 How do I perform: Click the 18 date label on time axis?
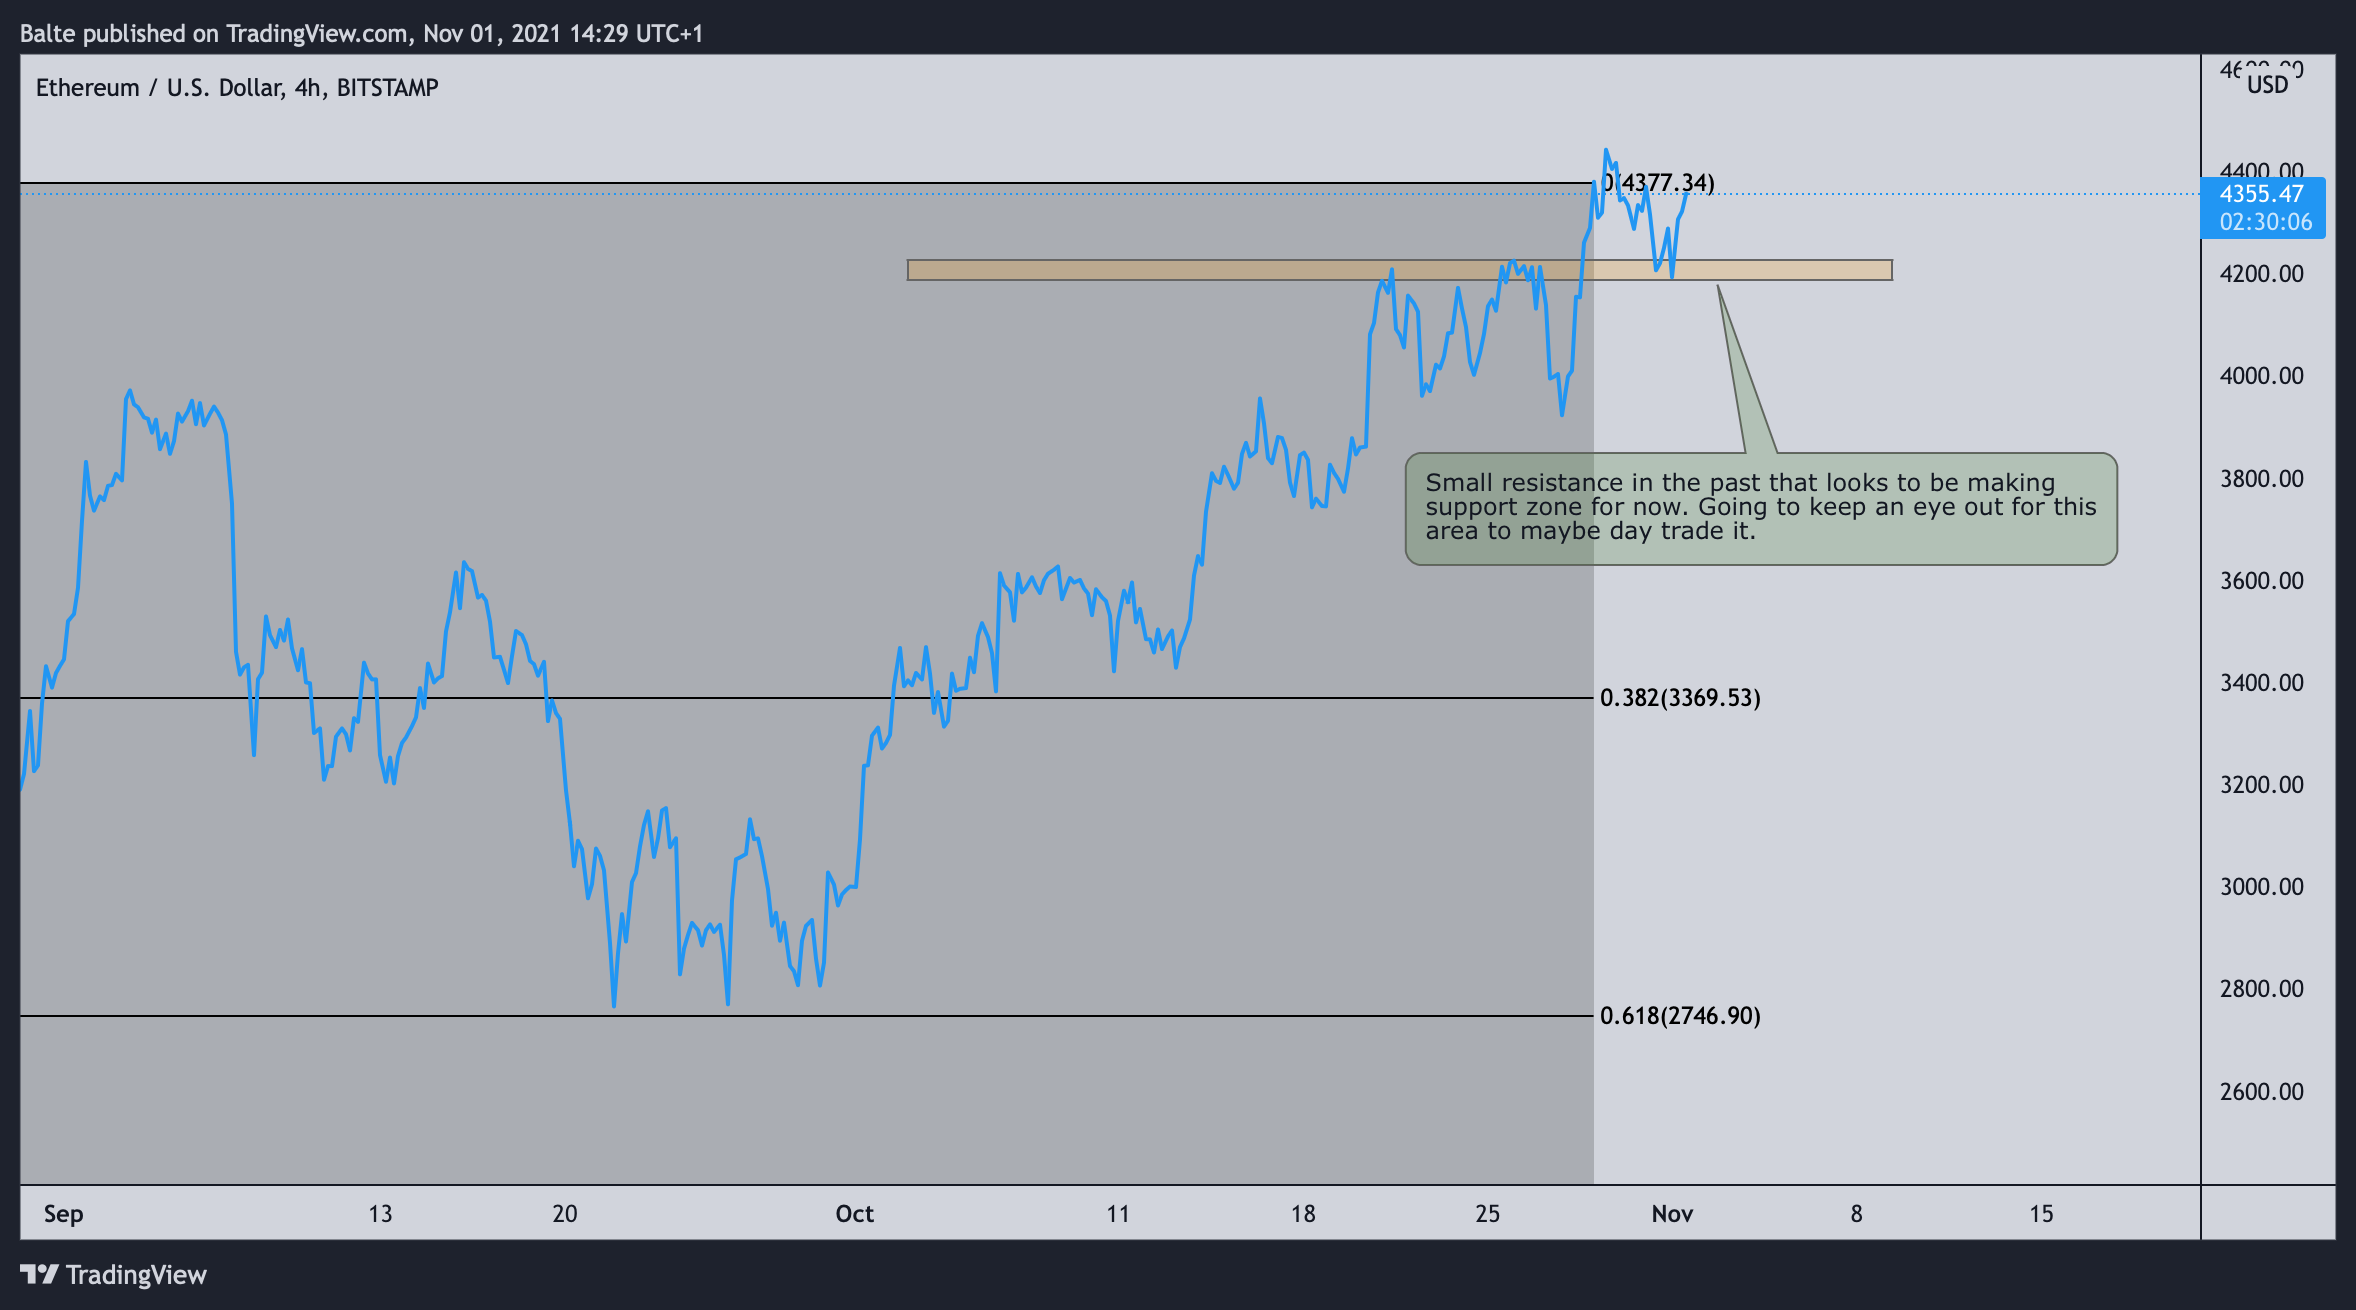[x=1303, y=1214]
